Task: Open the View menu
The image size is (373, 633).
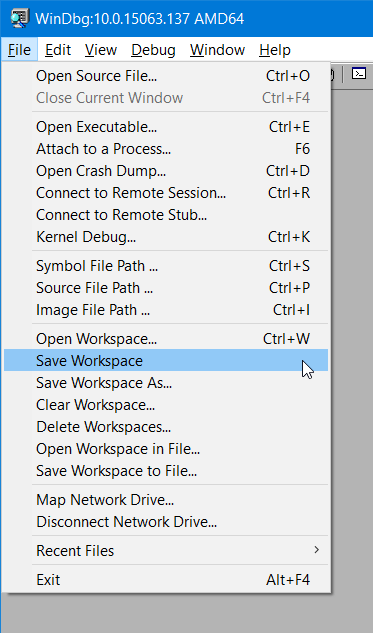Action: click(x=101, y=50)
